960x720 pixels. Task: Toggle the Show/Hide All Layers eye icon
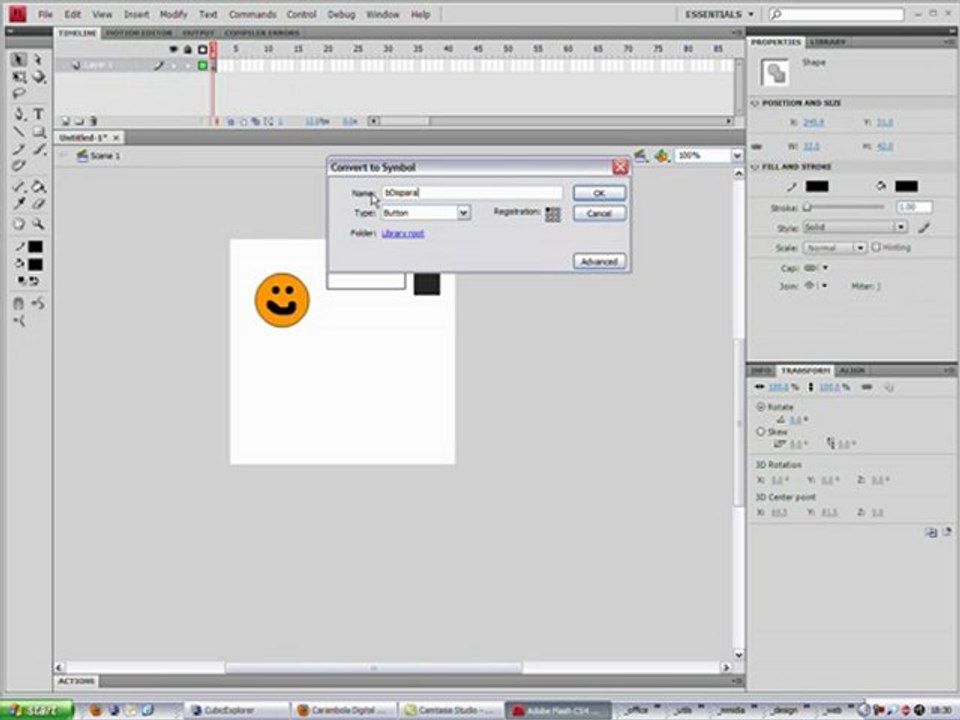tap(173, 49)
